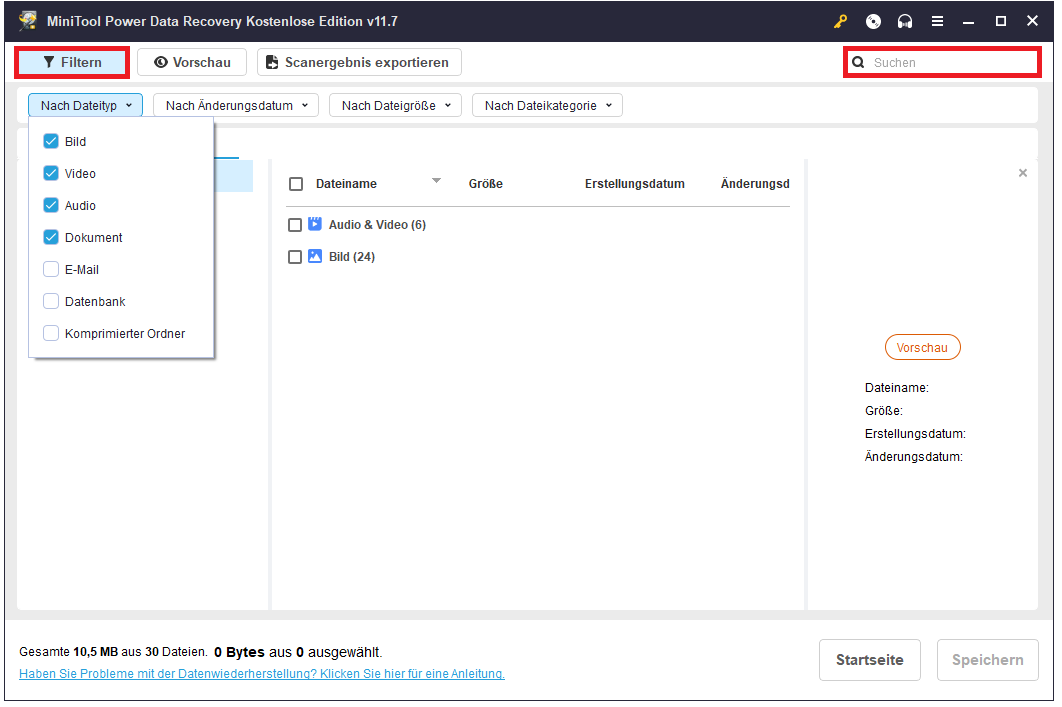Close the preview panel with the X
This screenshot has height=707, width=1062.
tap(1023, 173)
